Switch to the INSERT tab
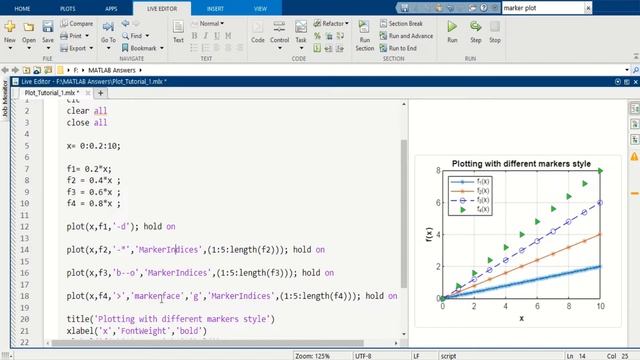This screenshot has height=360, width=640. tap(215, 9)
